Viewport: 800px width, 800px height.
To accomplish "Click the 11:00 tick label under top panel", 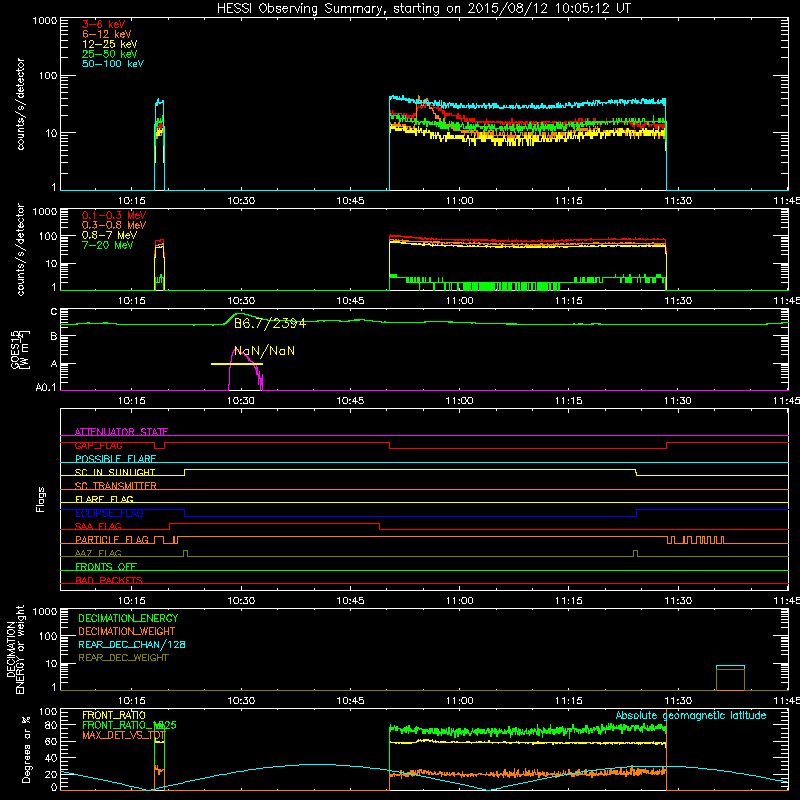I will click(x=459, y=201).
